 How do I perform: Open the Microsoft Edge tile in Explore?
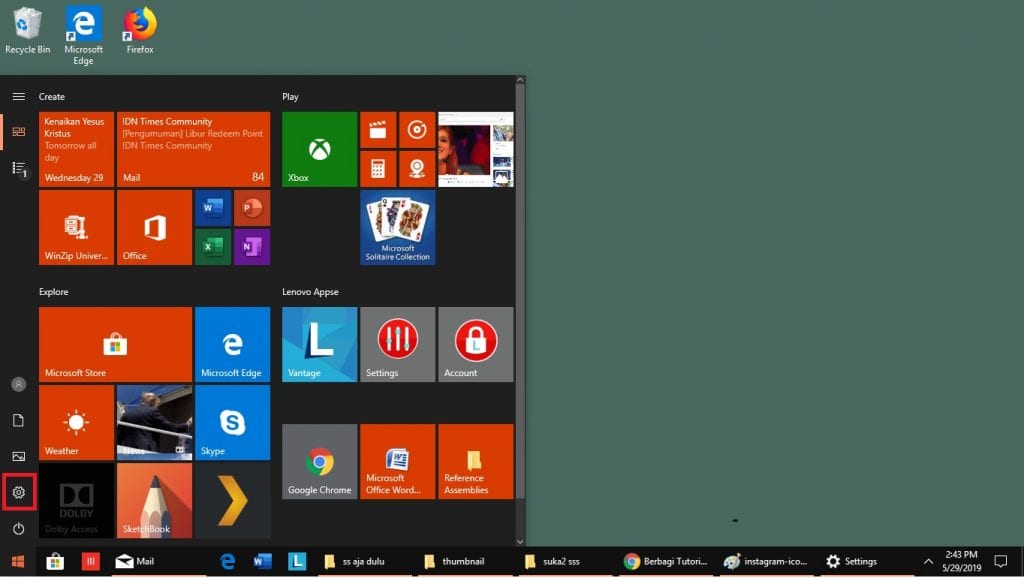point(232,344)
